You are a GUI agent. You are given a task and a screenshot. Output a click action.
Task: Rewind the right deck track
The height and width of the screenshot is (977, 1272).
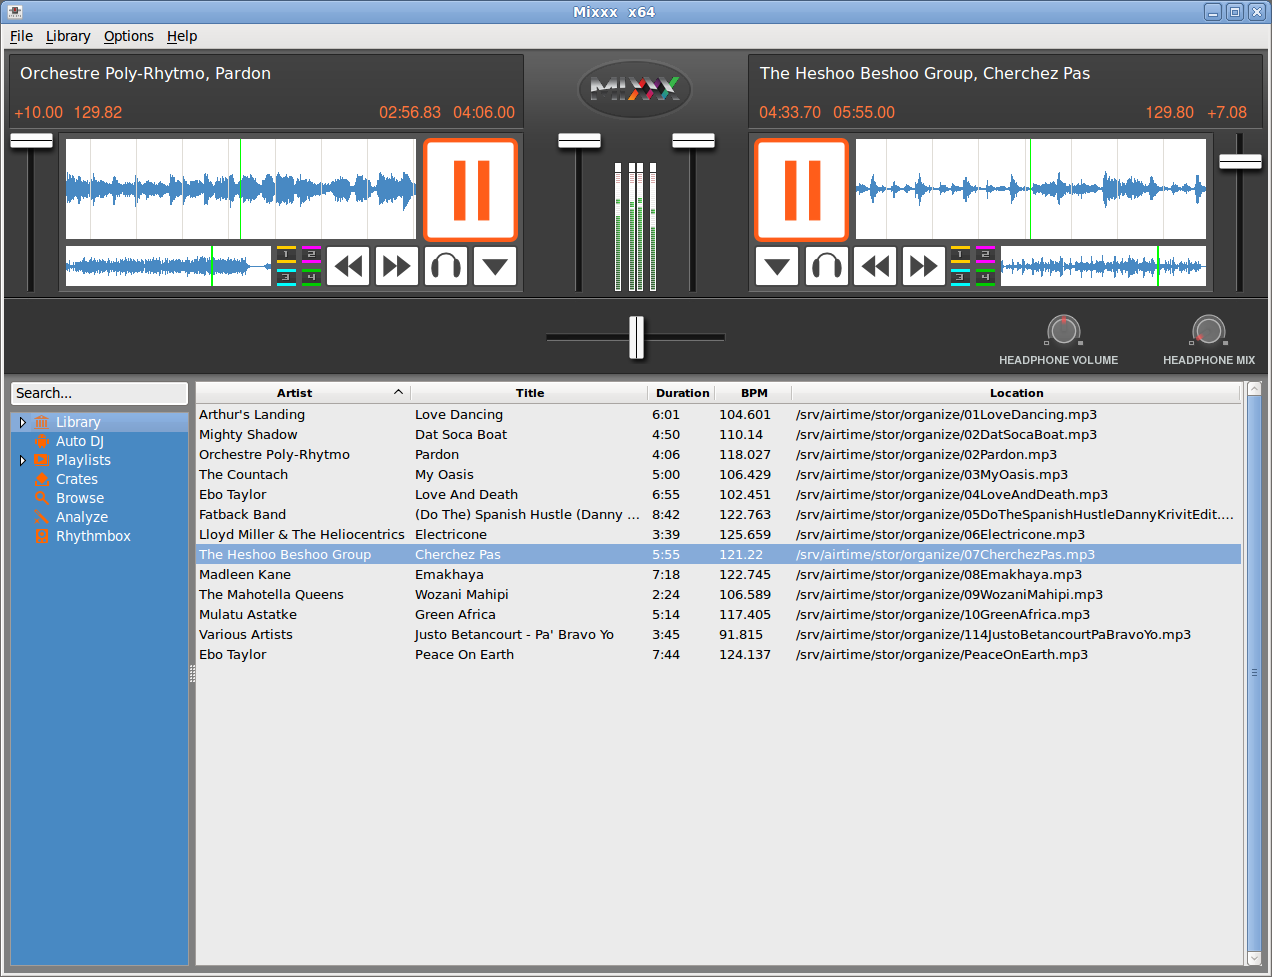875,266
